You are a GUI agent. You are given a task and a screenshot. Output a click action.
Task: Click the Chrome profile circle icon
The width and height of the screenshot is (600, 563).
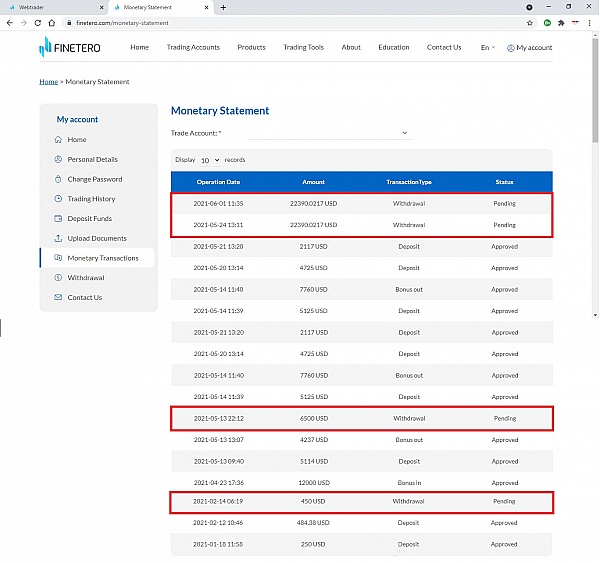(x=529, y=7)
